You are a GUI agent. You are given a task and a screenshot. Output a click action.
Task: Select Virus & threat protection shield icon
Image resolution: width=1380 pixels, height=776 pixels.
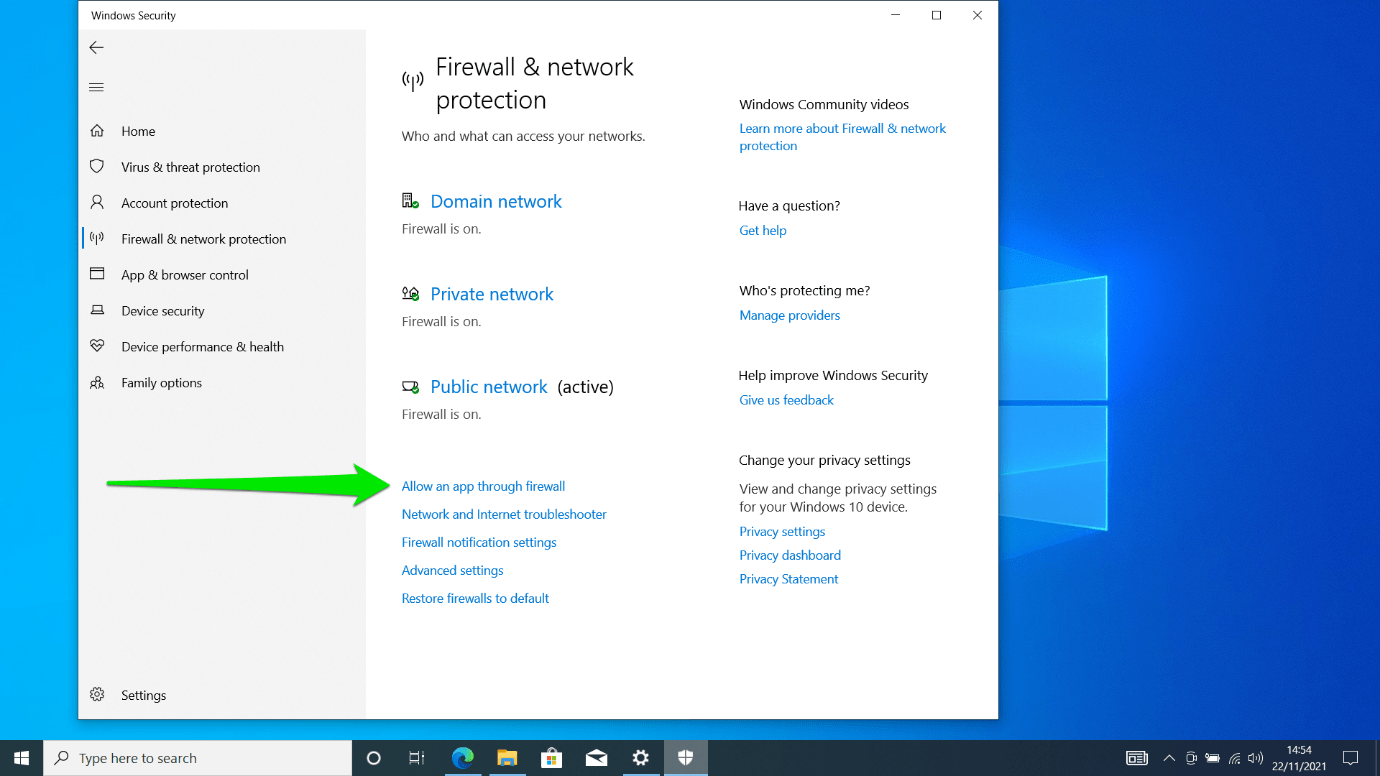(97, 166)
